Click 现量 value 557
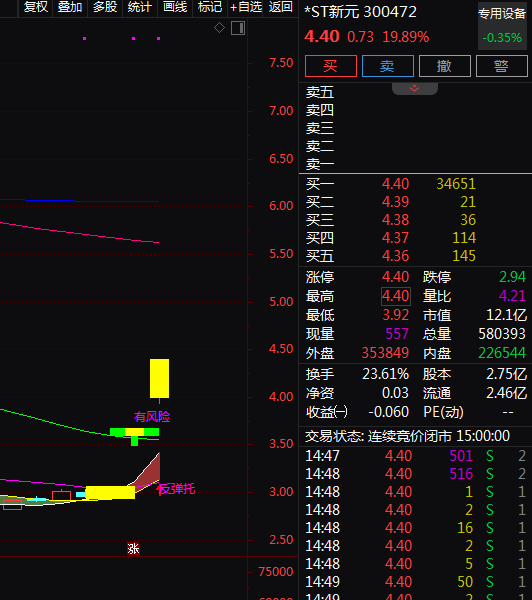Viewport: 532px width, 600px height. pos(397,334)
